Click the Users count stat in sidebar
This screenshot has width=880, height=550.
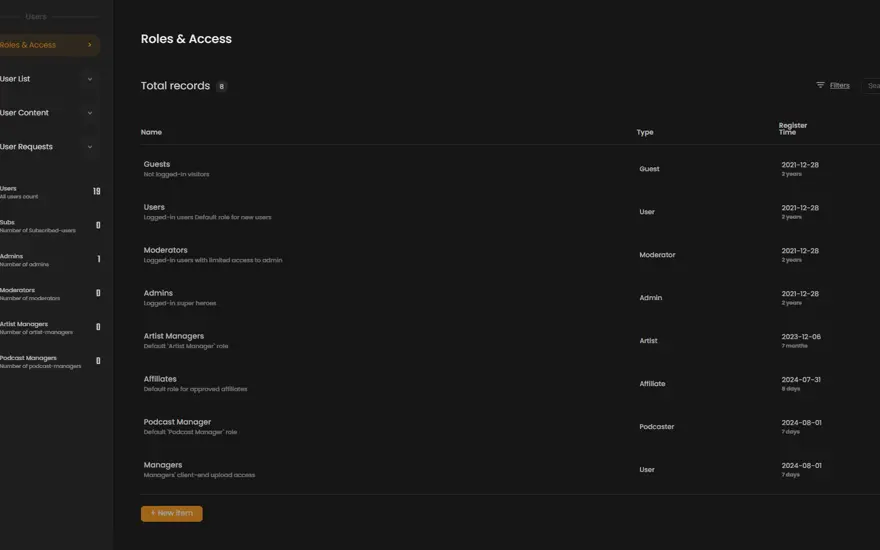click(x=51, y=192)
